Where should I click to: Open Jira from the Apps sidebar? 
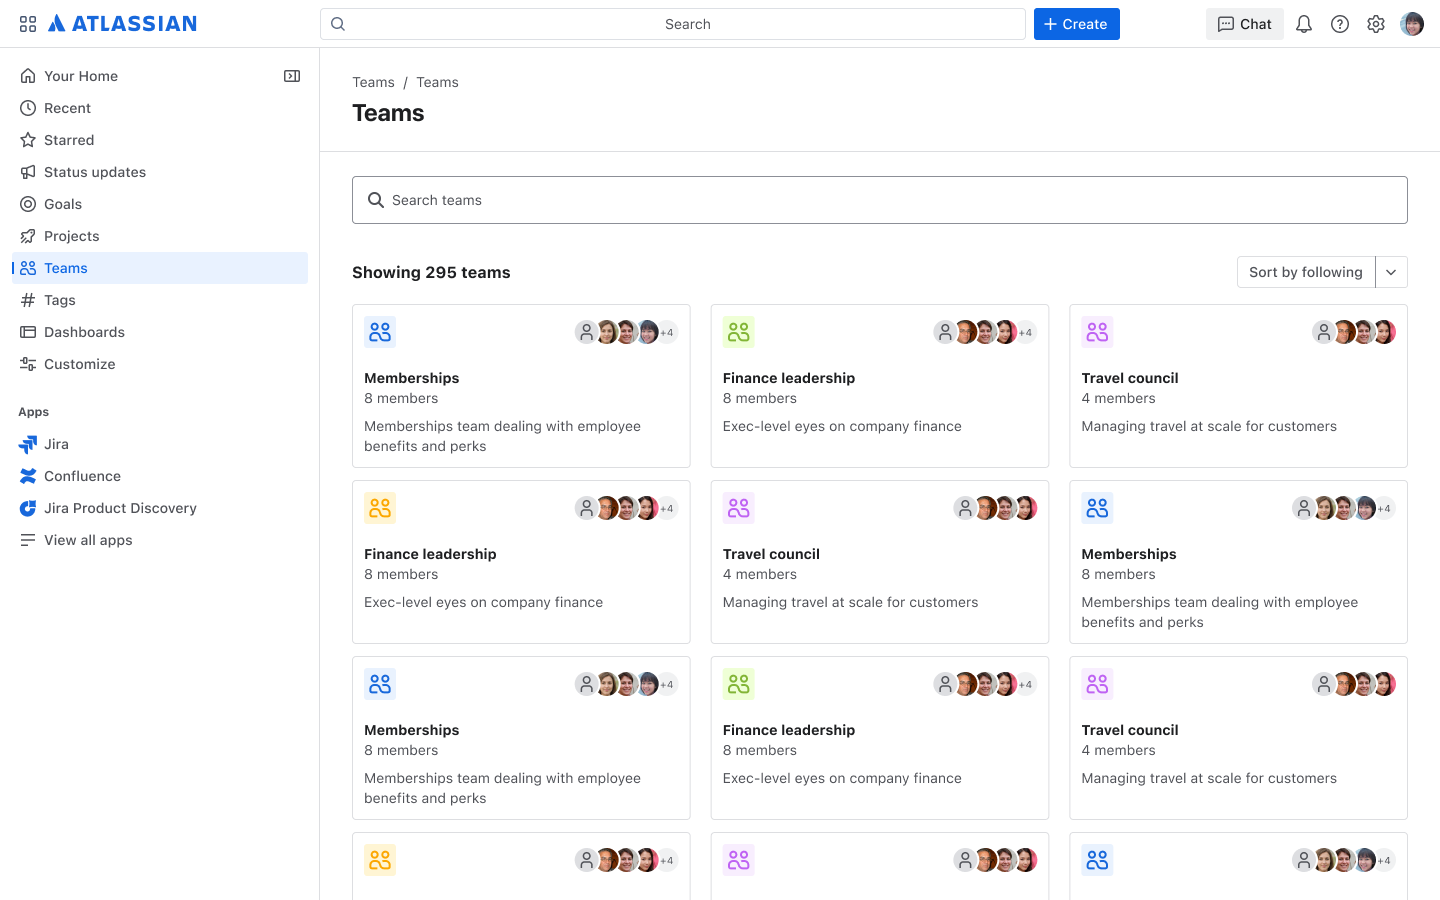55,444
